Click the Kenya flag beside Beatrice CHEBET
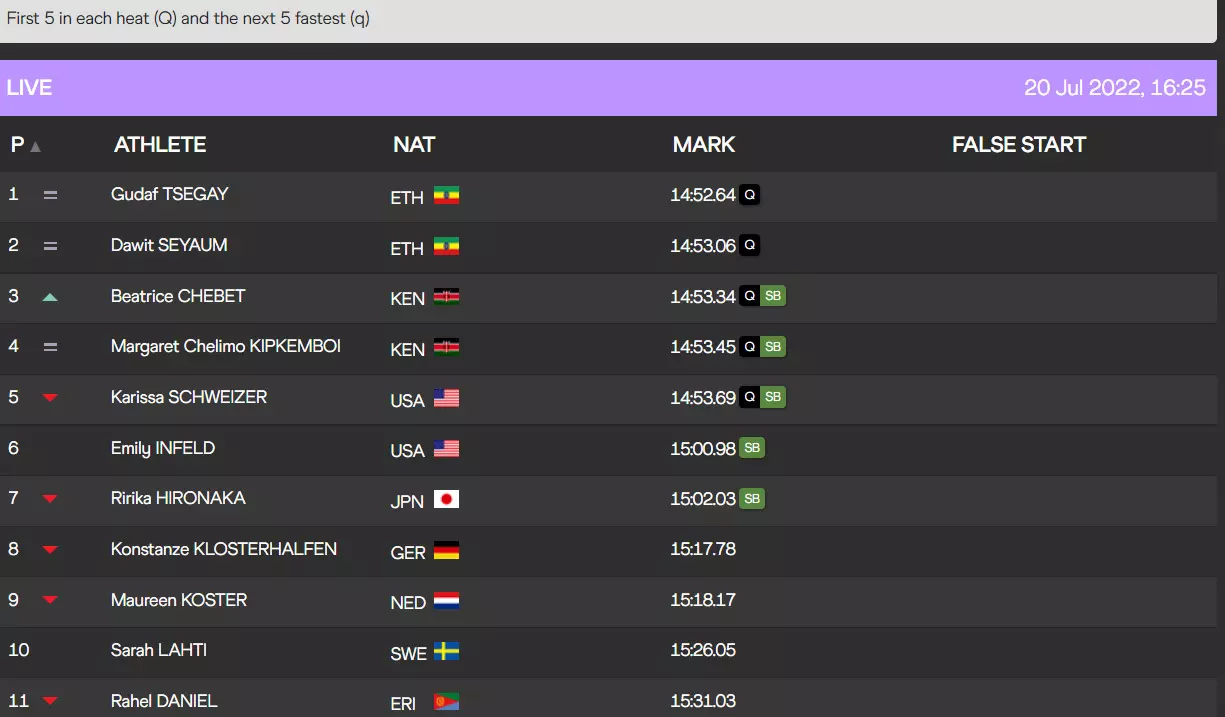Image resolution: width=1225 pixels, height=717 pixels. click(446, 297)
